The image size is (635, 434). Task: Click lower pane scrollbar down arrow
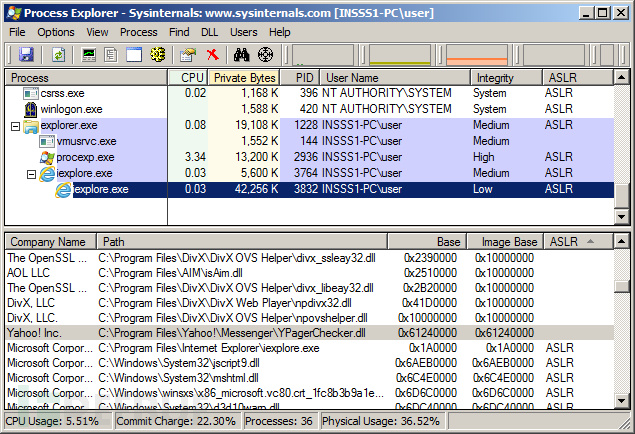(622, 401)
